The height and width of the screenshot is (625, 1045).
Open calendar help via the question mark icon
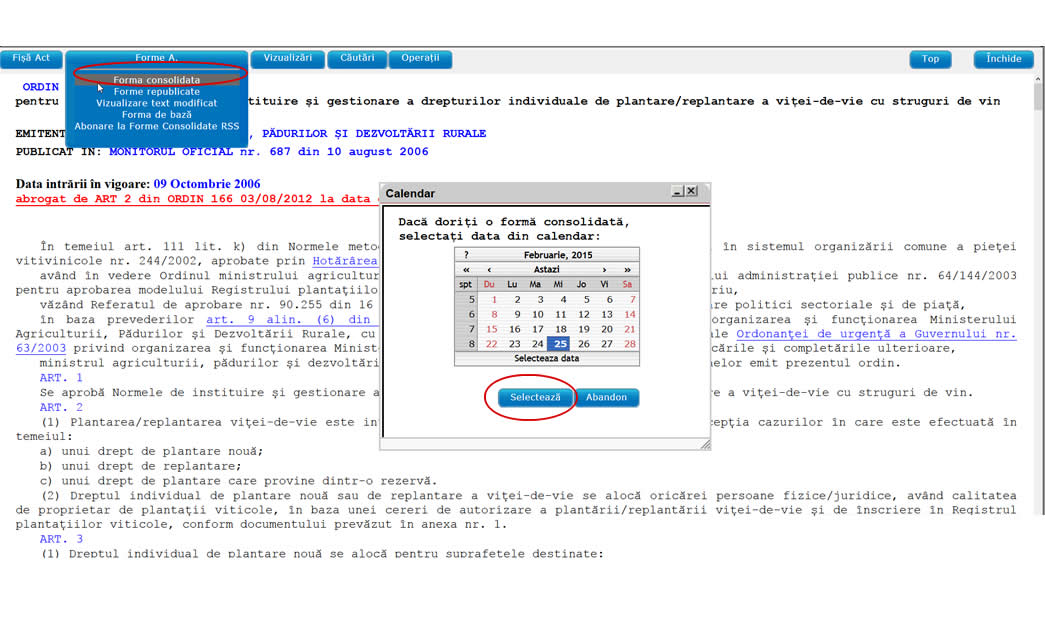click(x=466, y=253)
